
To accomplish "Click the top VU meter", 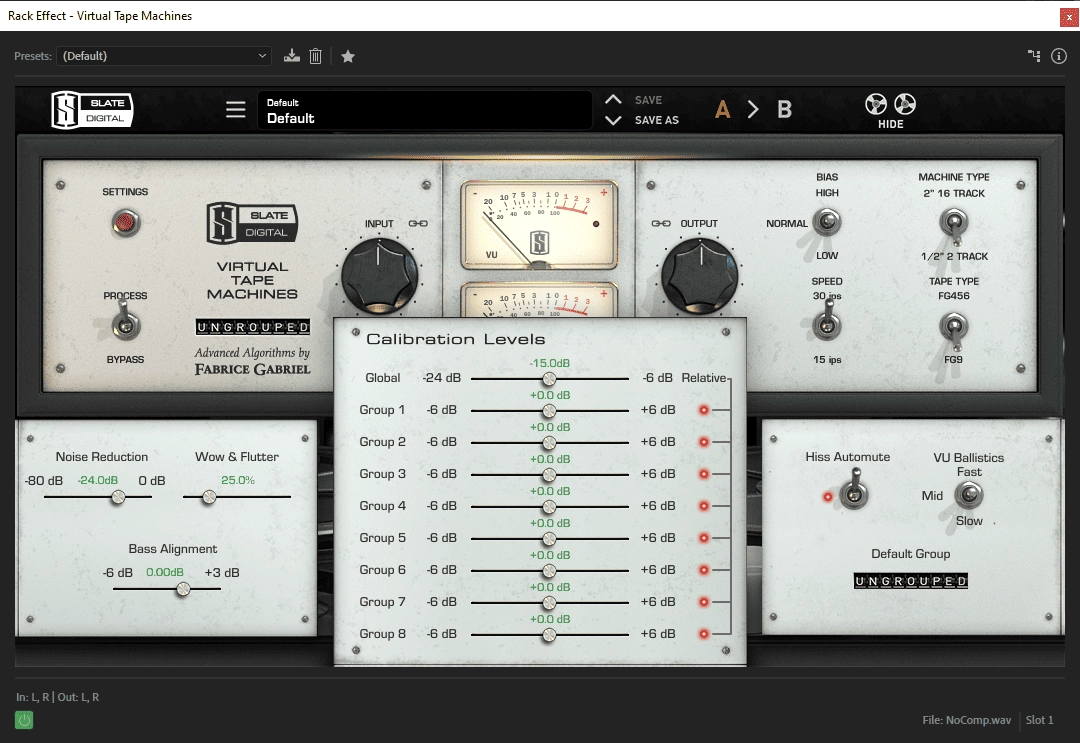I will pos(539,224).
